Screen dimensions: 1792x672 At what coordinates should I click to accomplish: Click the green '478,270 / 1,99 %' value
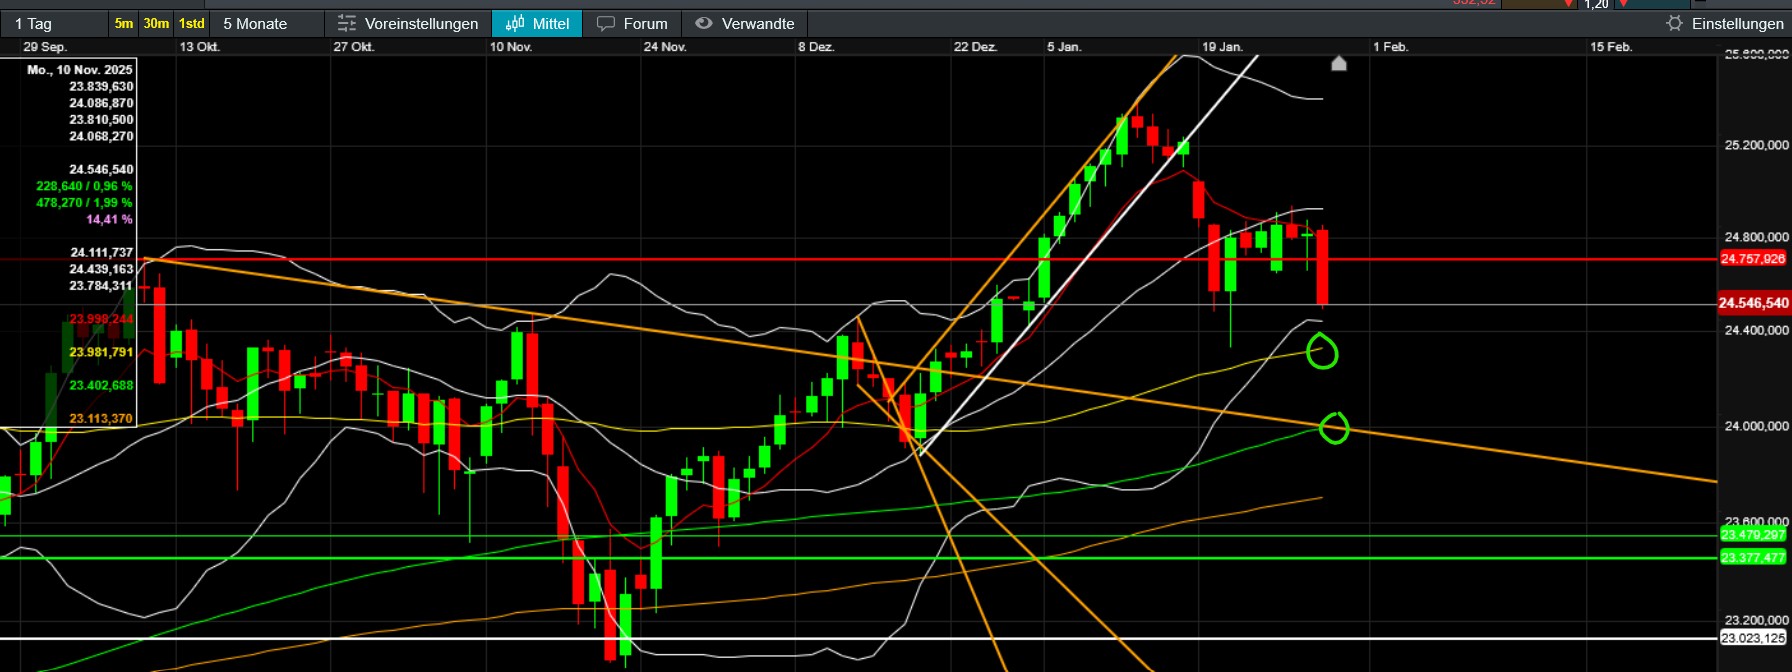click(84, 203)
